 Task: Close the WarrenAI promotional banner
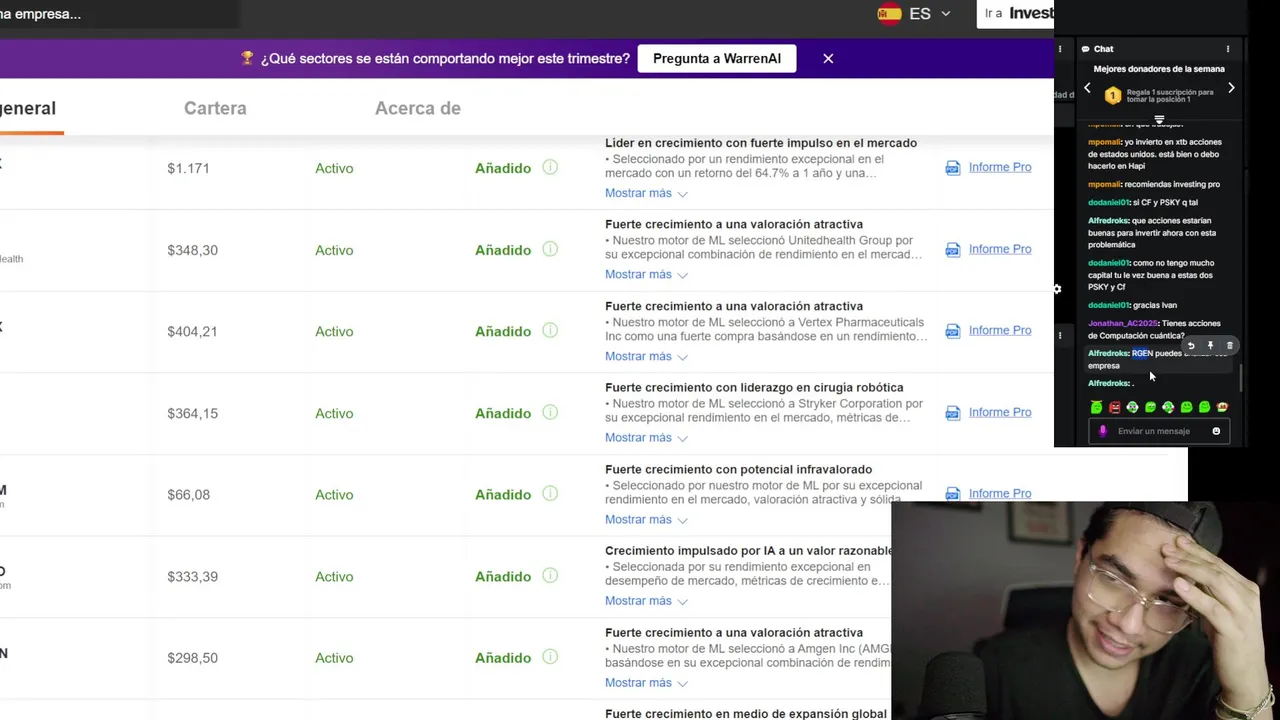(828, 59)
